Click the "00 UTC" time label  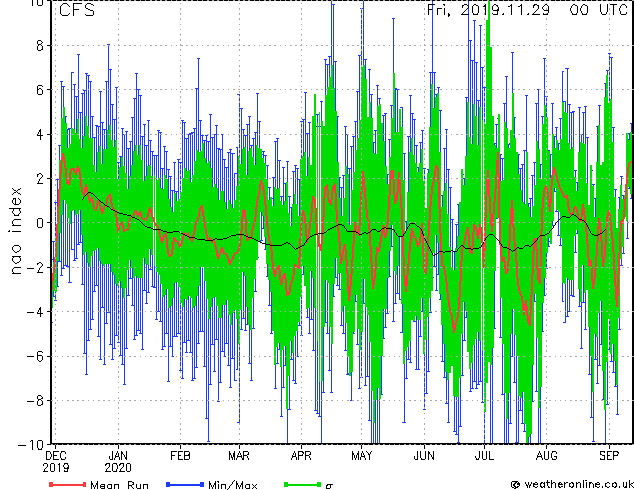tap(598, 10)
